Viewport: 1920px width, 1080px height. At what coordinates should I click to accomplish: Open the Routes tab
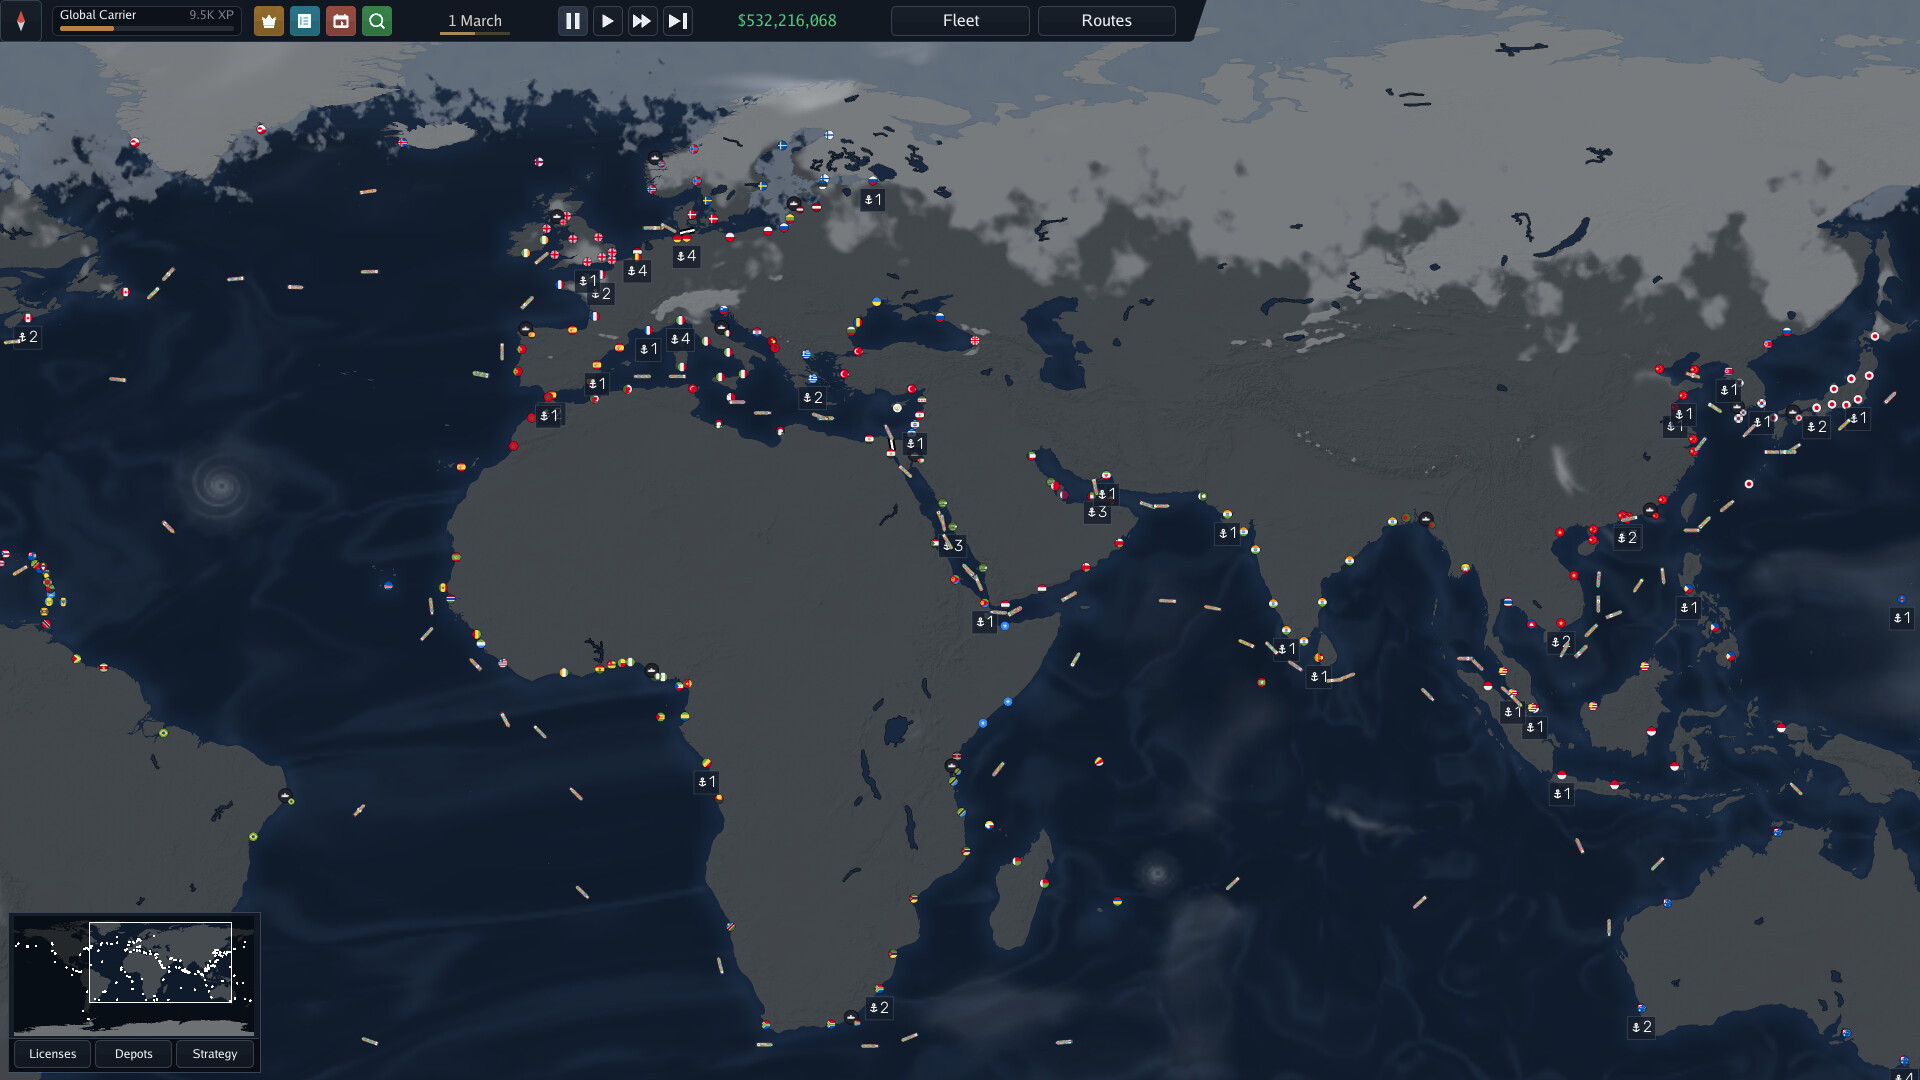click(1106, 21)
